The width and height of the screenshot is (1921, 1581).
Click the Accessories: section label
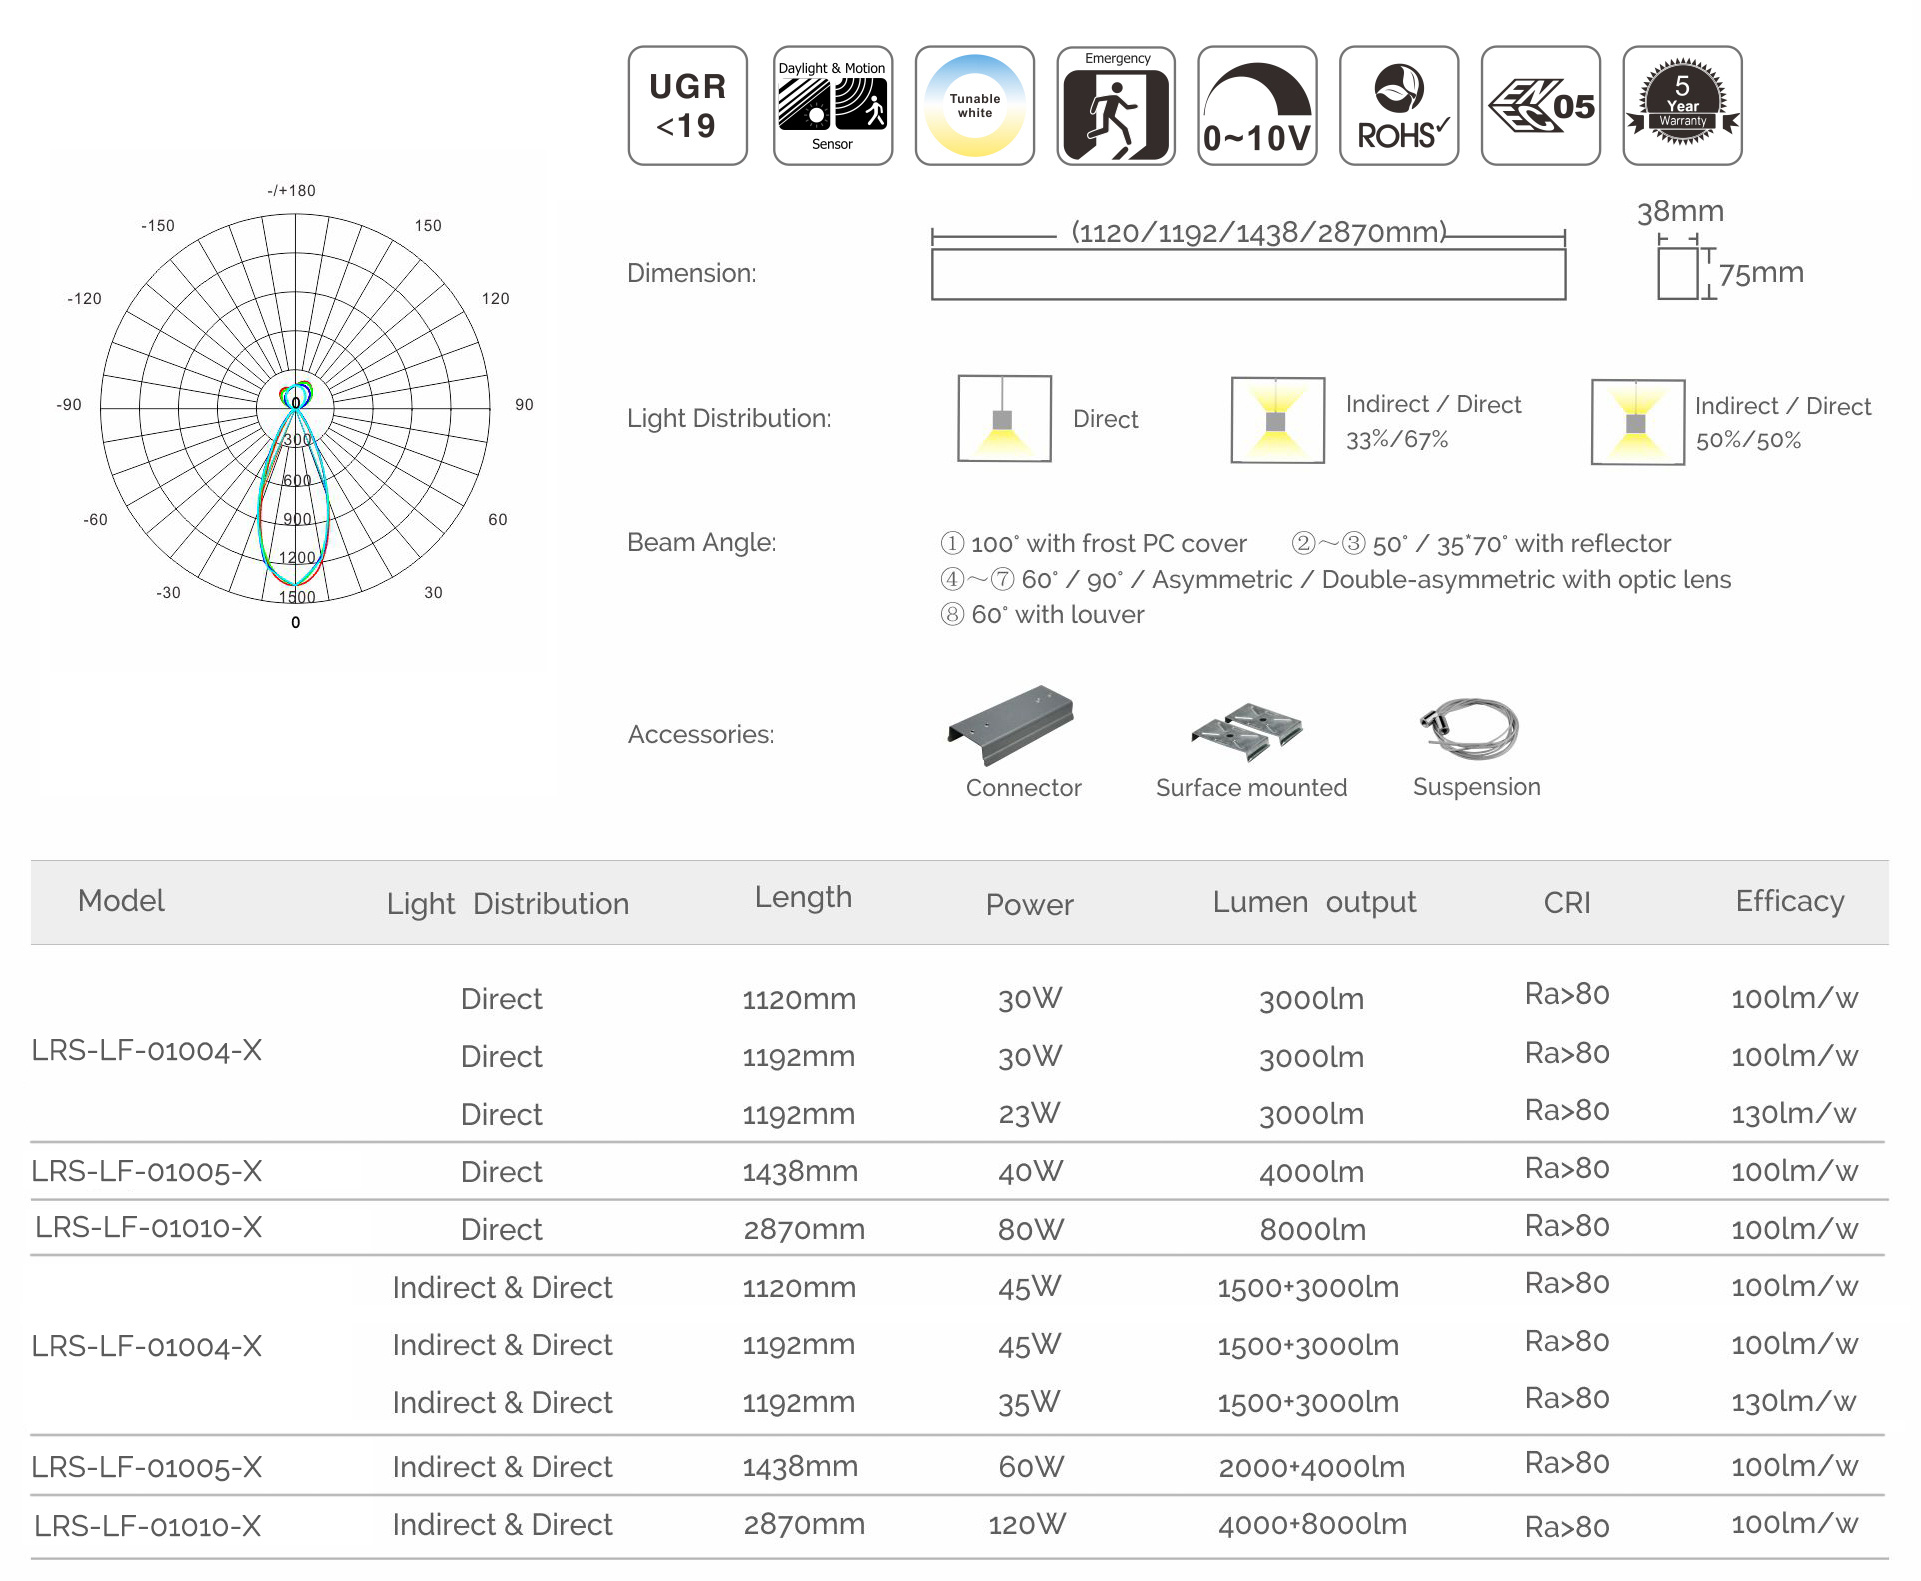pyautogui.click(x=701, y=735)
